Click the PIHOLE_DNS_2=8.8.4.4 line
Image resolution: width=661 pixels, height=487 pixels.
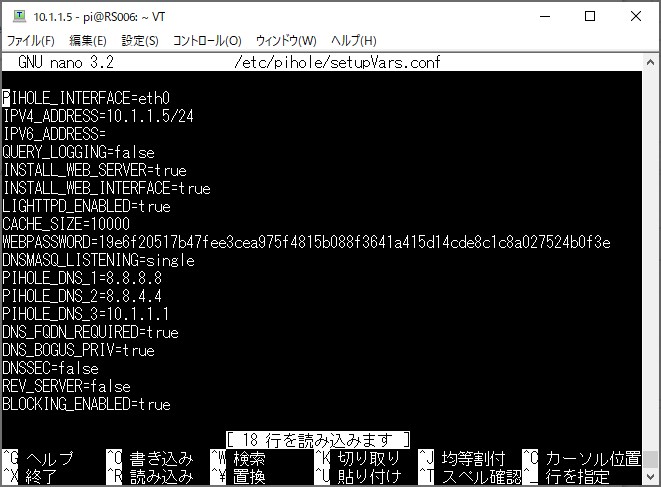(82, 296)
